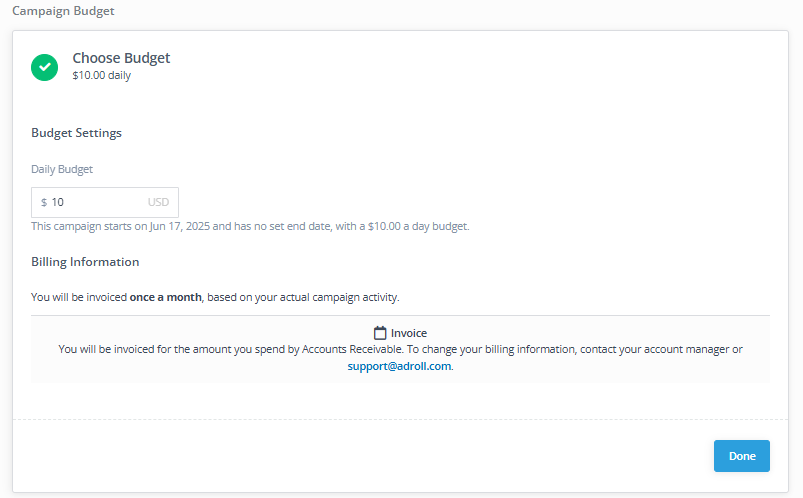Screen dimensions: 803x498
Task: Click the Billing Information heading
Action: pos(85,262)
